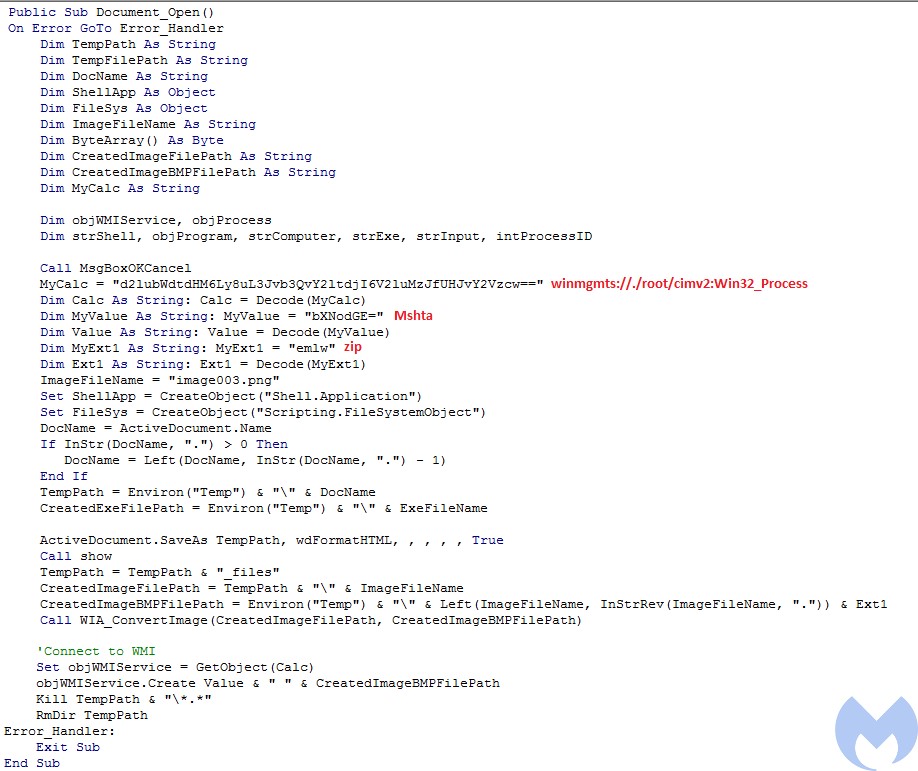This screenshot has width=918, height=771.
Task: Click the "Kill TempPath & "\*.*"" line
Action: (x=124, y=699)
